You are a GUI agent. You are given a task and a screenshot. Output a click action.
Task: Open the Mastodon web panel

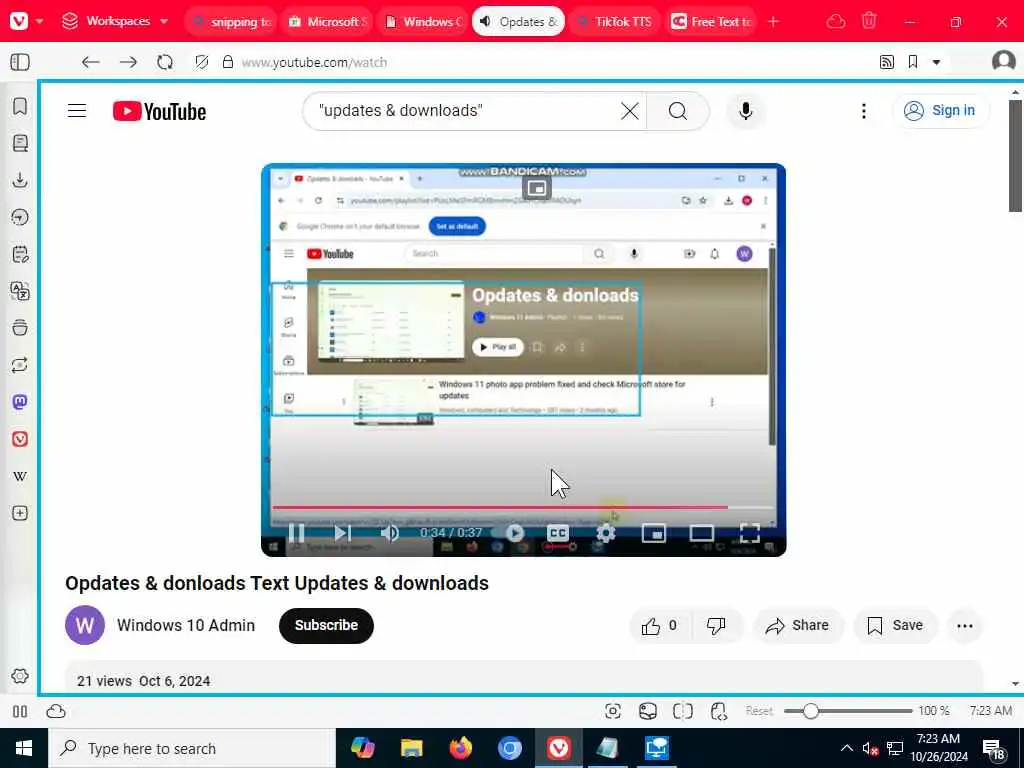pos(20,402)
